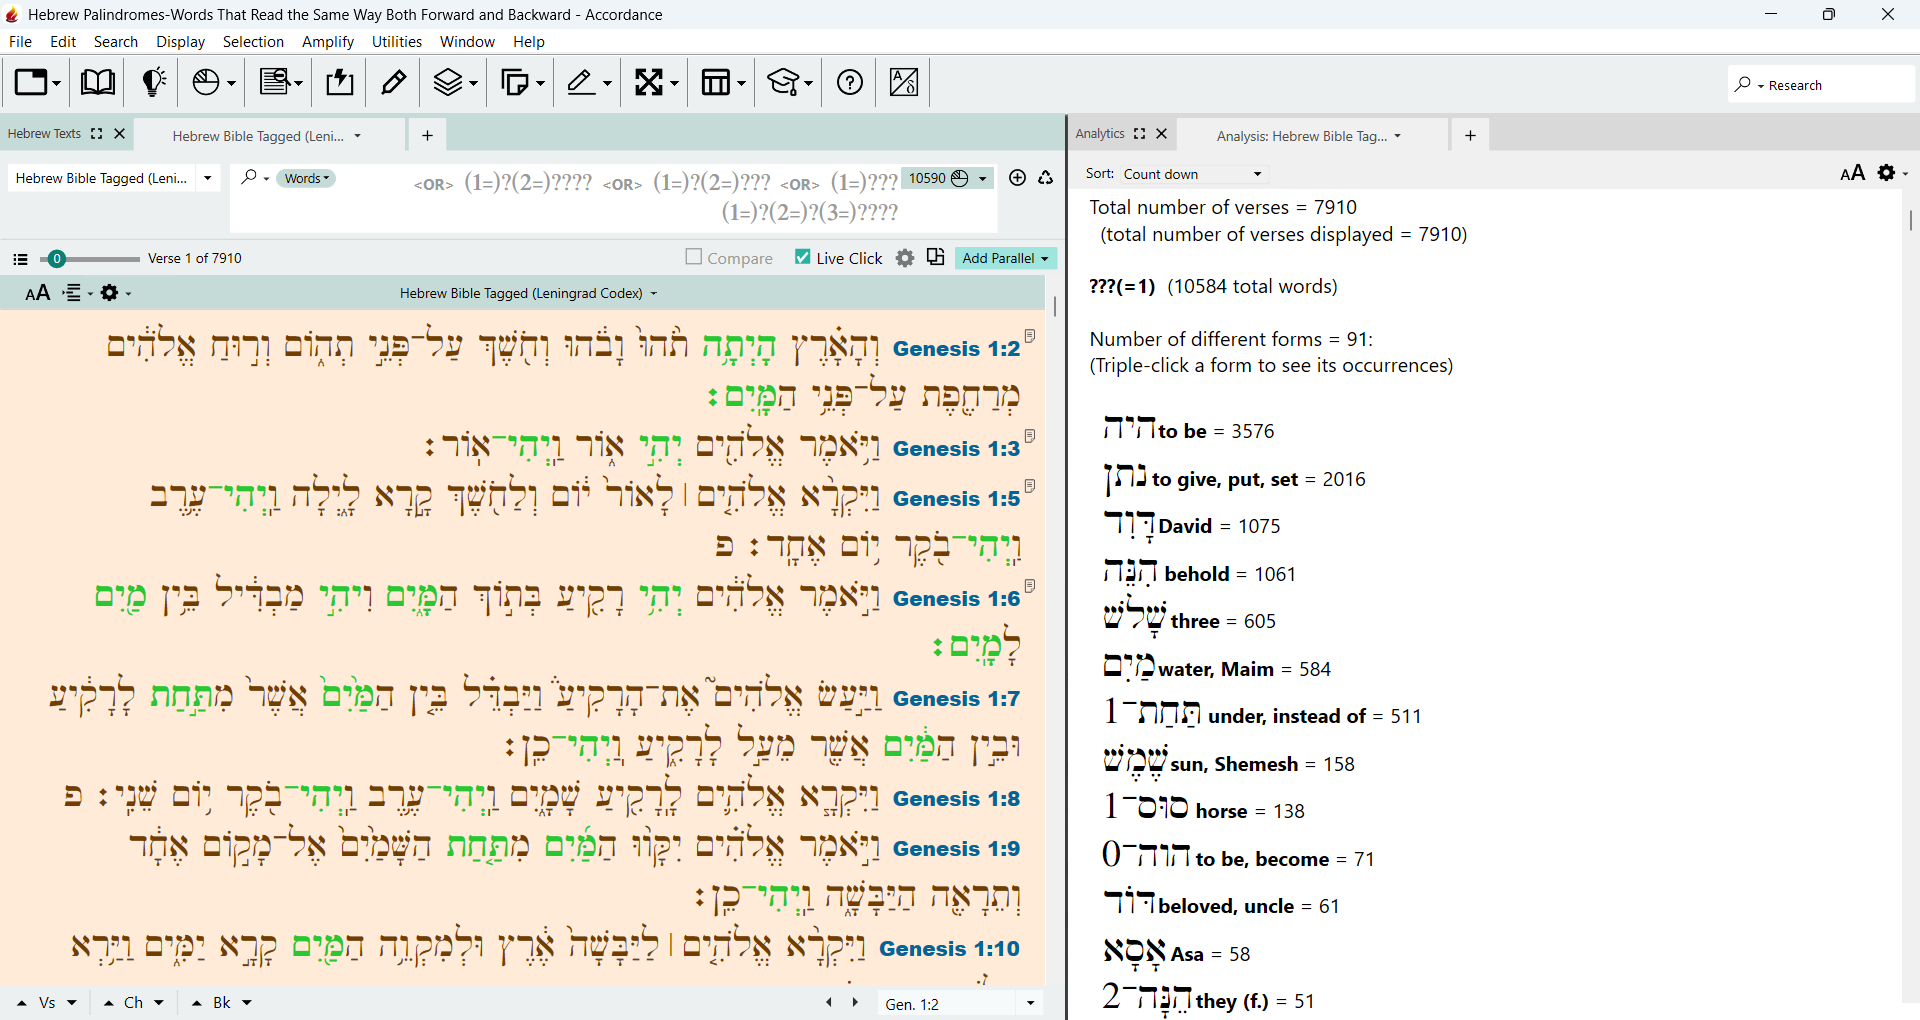1920x1020 pixels.
Task: Open the graduation cap study icon
Action: (789, 82)
